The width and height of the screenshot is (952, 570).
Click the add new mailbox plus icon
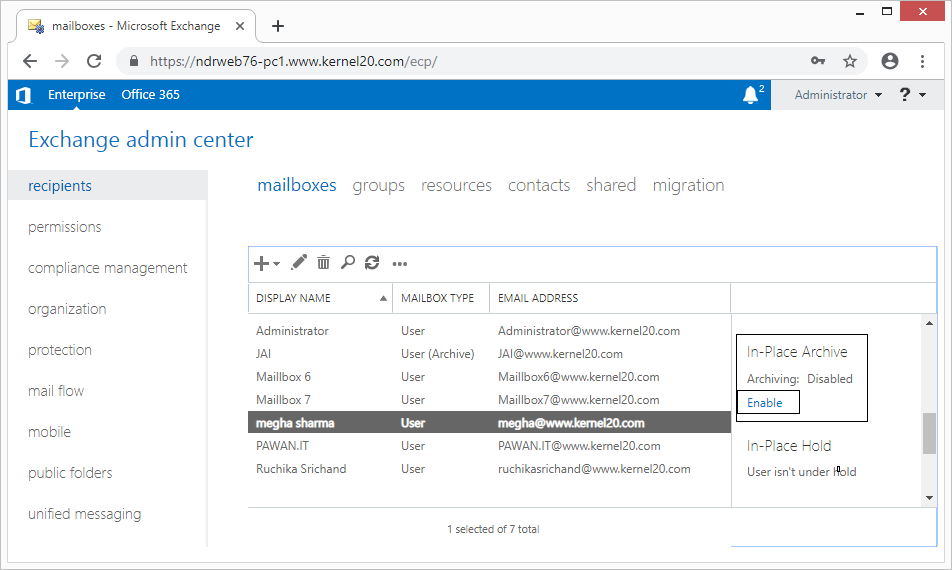[261, 263]
